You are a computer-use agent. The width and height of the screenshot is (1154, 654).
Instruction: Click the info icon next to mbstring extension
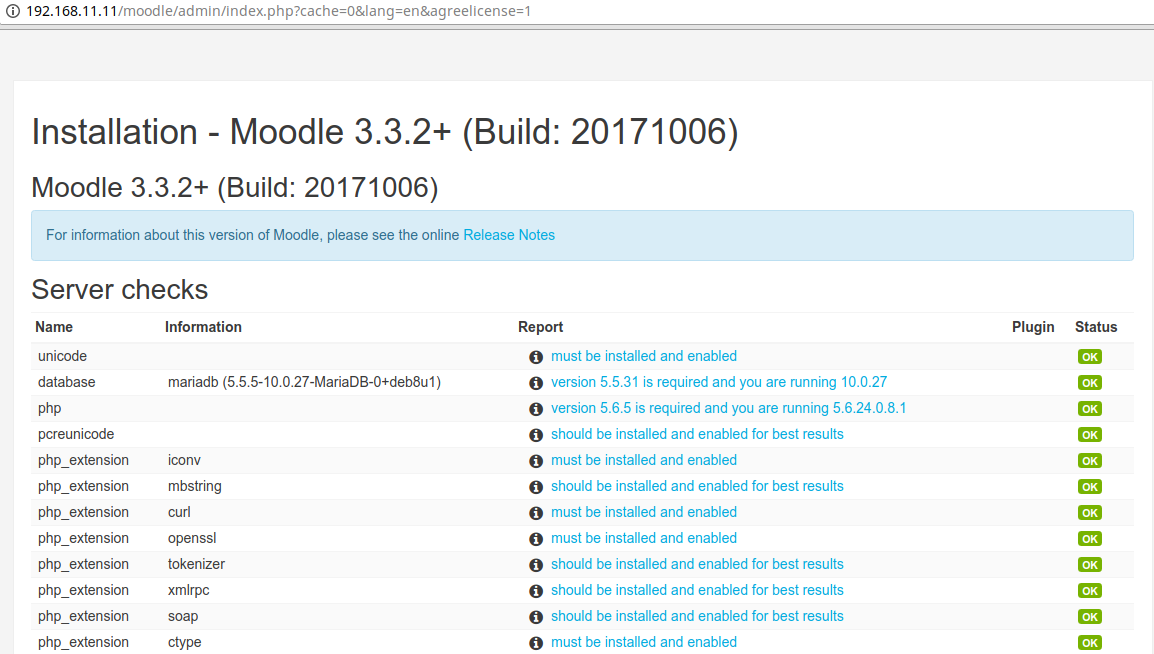[x=536, y=486]
